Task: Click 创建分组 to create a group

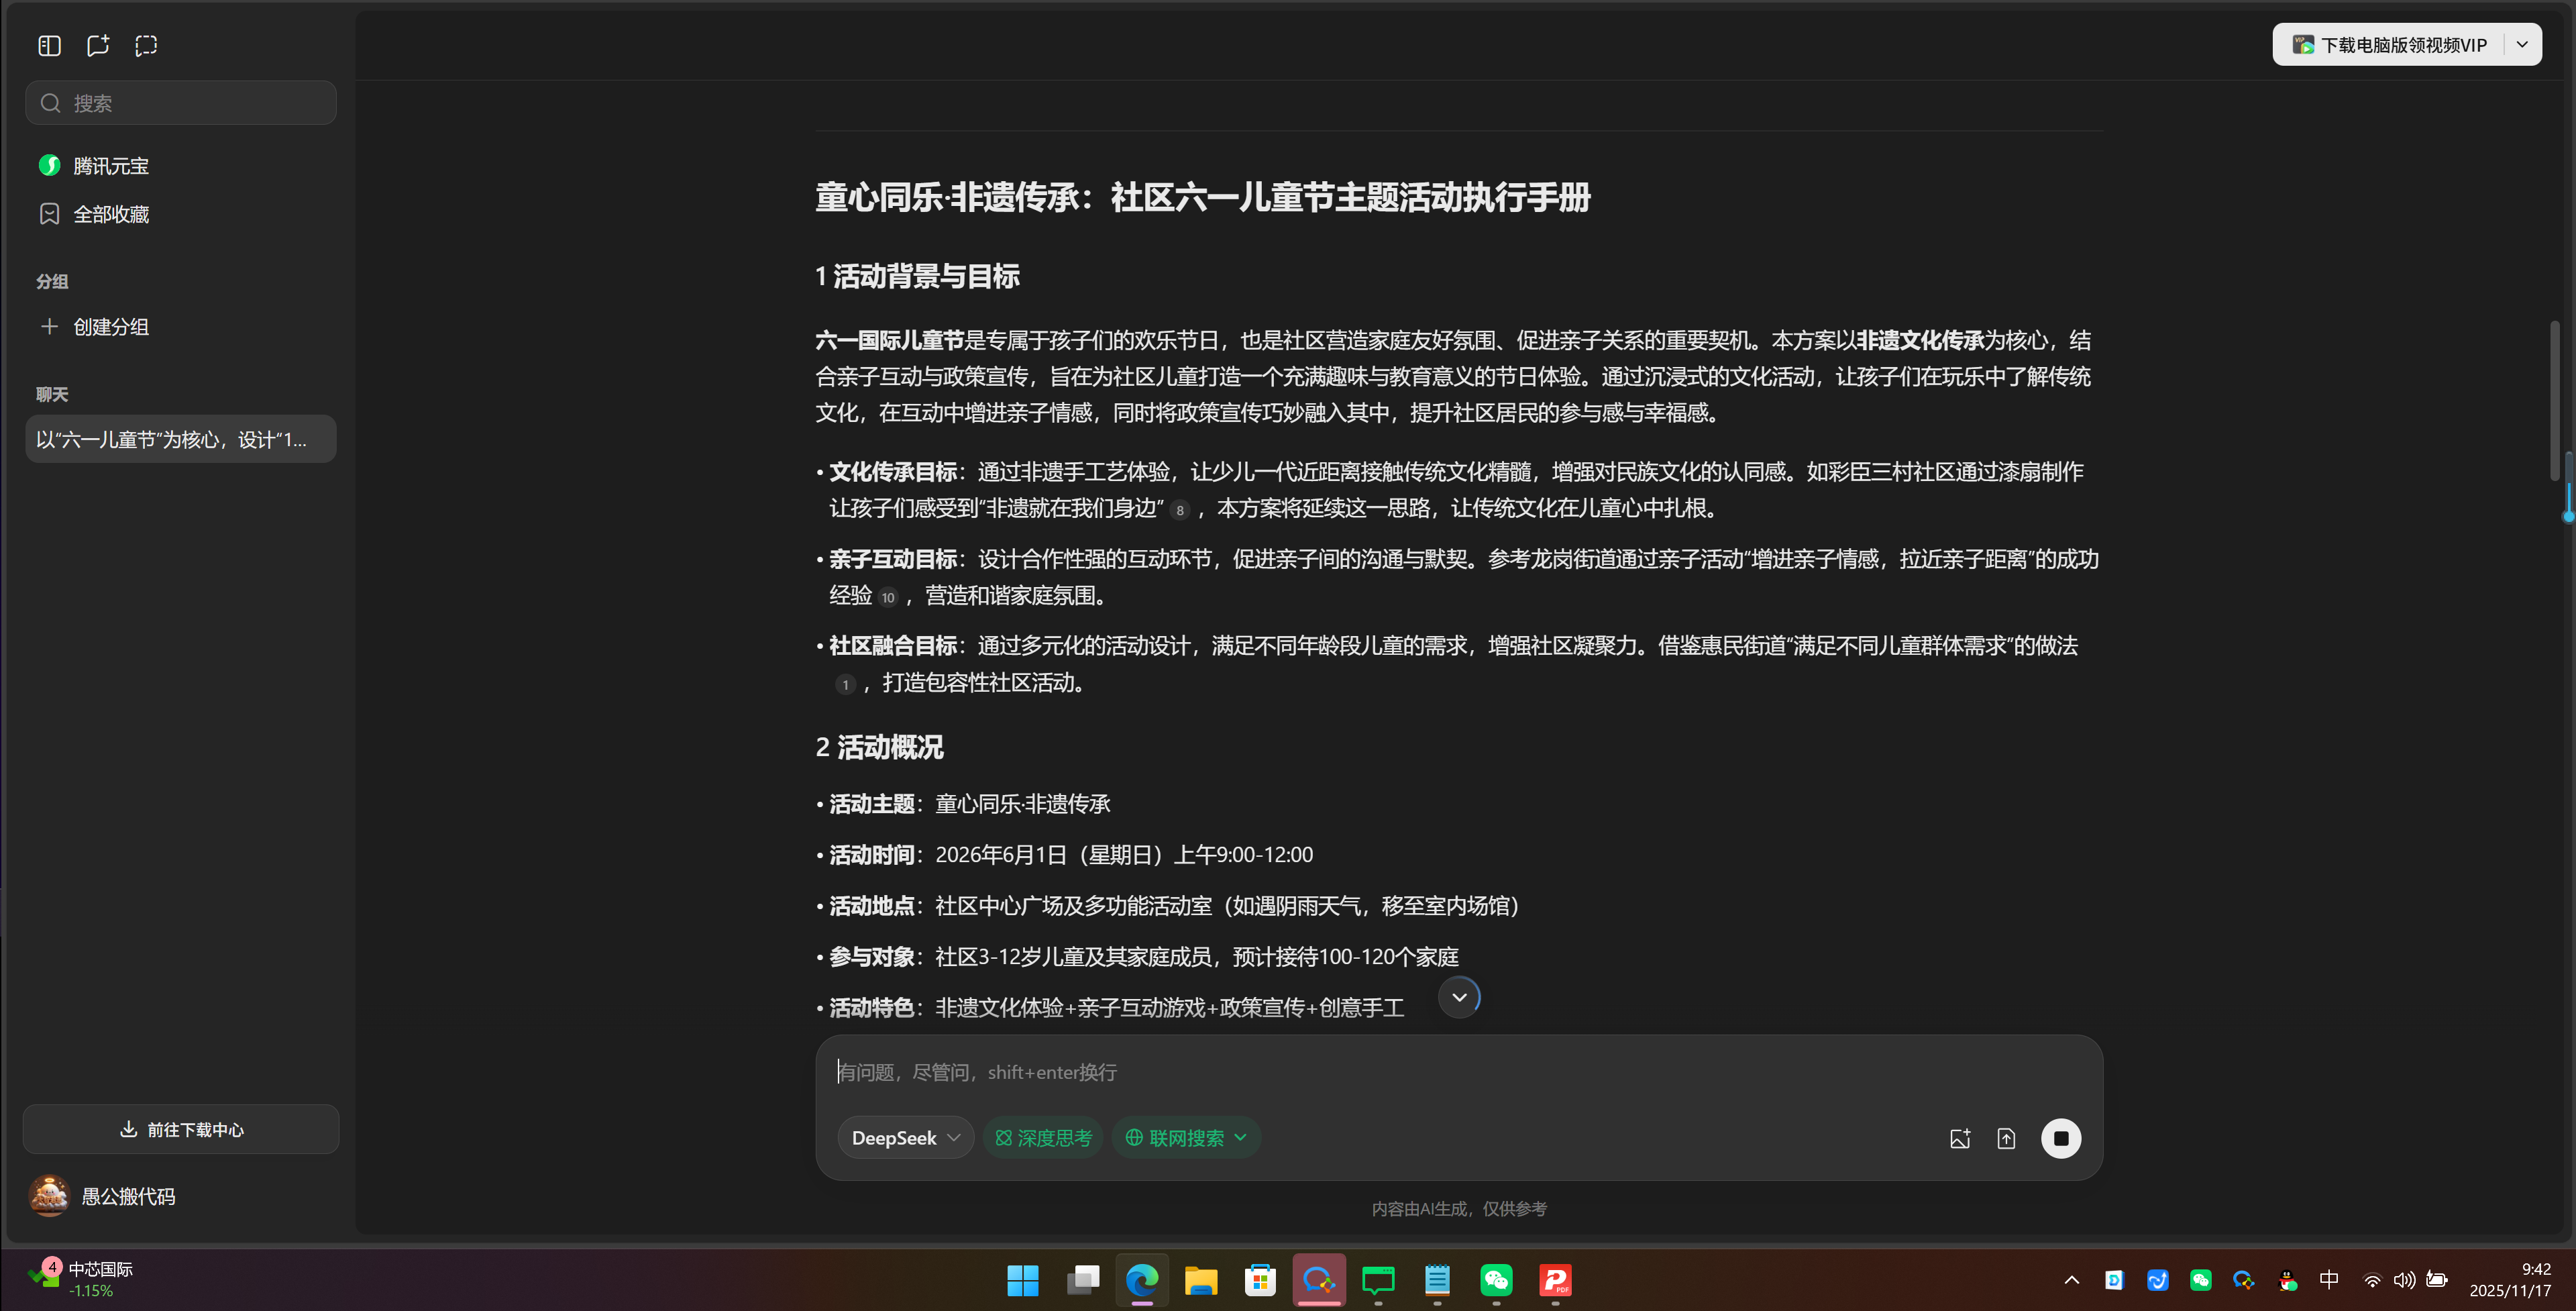Action: pyautogui.click(x=110, y=326)
